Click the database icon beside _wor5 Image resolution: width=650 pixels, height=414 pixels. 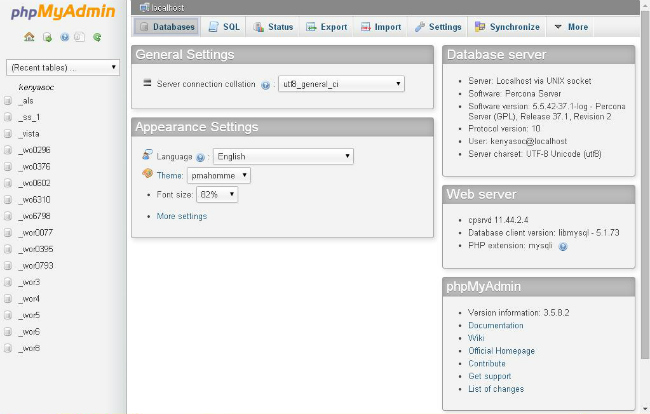8,315
